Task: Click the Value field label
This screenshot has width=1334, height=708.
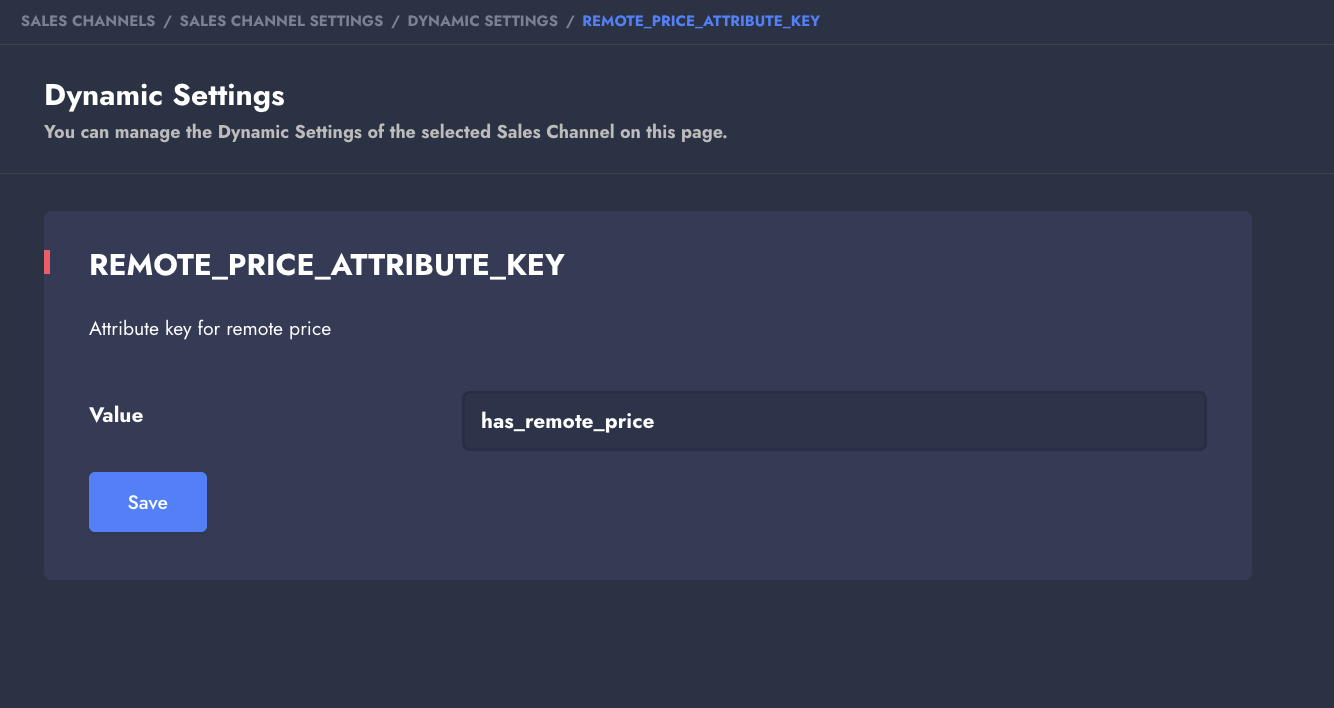Action: 116,415
